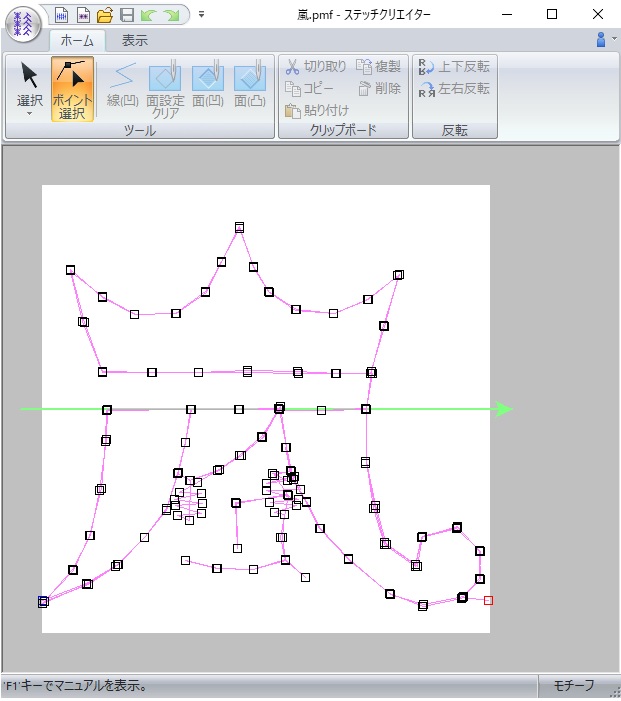The image size is (621, 701).
Task: Switch to the ホーム ribbon tab
Action: (x=77, y=41)
